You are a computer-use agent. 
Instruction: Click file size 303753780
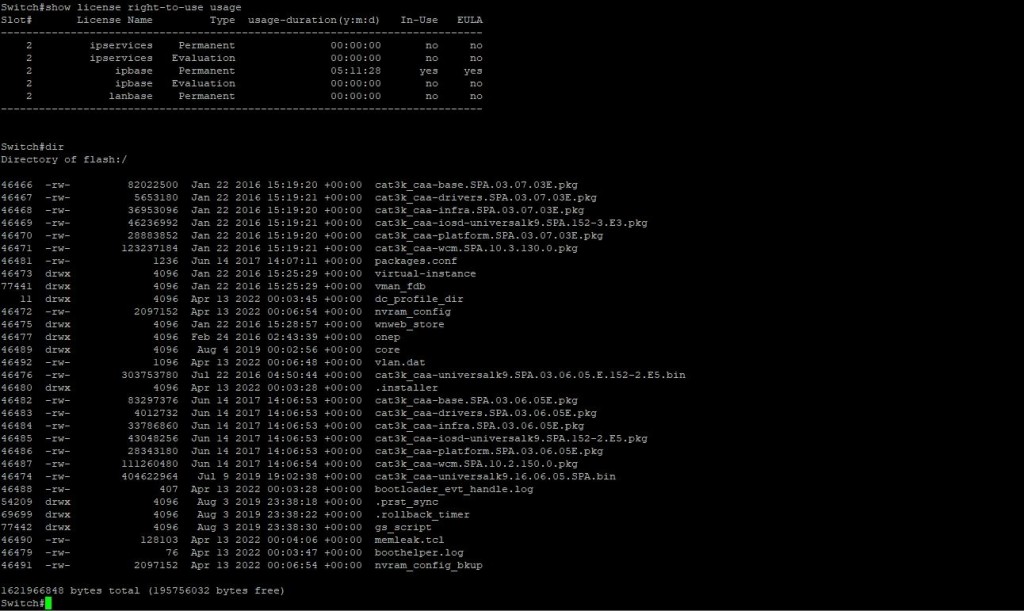pyautogui.click(x=150, y=375)
